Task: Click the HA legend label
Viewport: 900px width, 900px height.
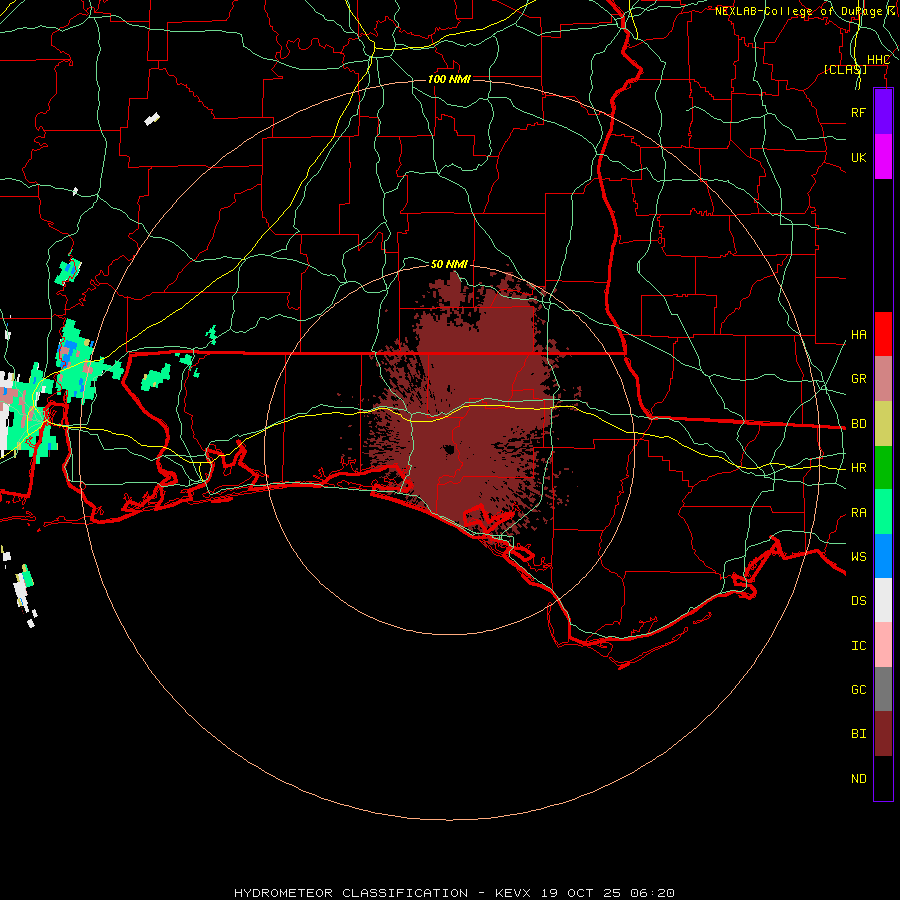Action: click(858, 335)
